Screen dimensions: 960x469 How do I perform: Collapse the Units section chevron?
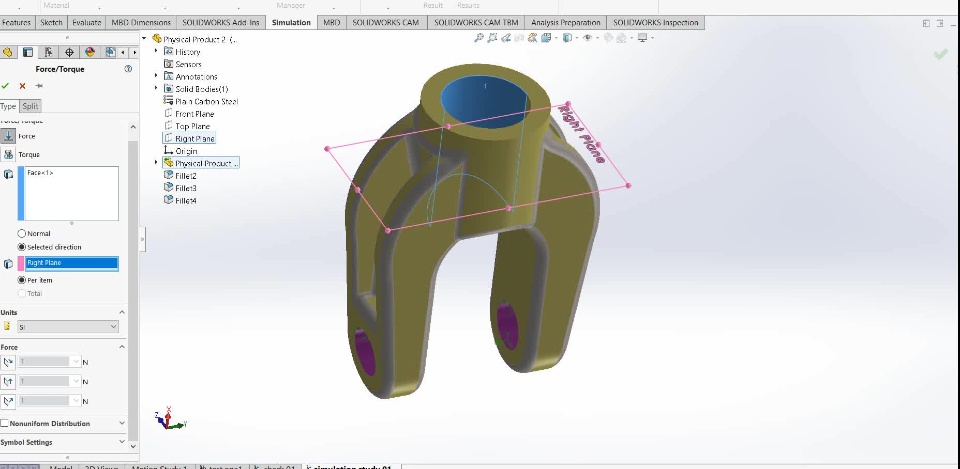pyautogui.click(x=122, y=312)
